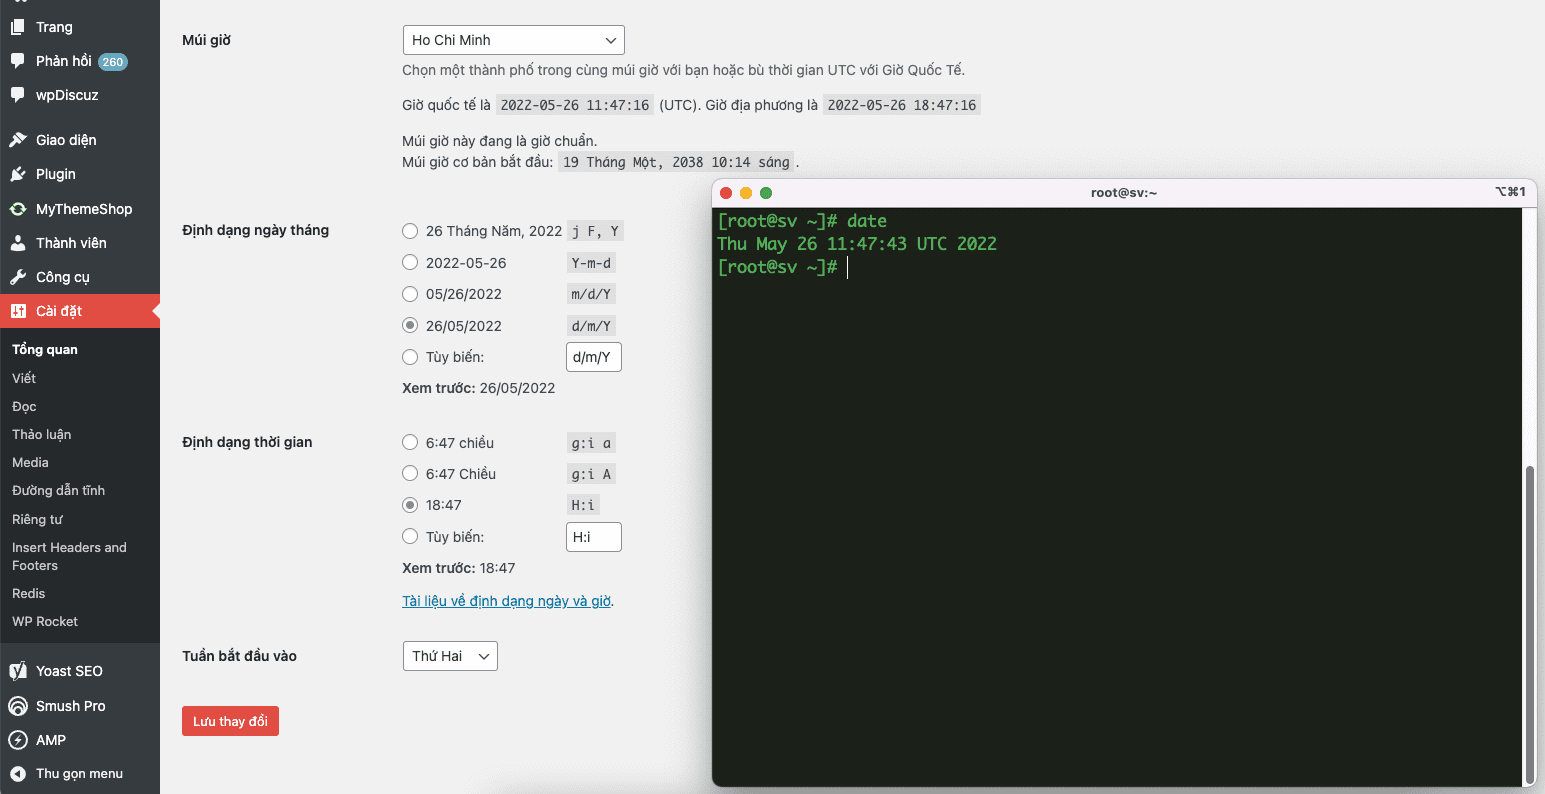Viewport: 1545px width, 794px height.
Task: Click the Giao diện paintbrush icon
Action: click(x=18, y=140)
